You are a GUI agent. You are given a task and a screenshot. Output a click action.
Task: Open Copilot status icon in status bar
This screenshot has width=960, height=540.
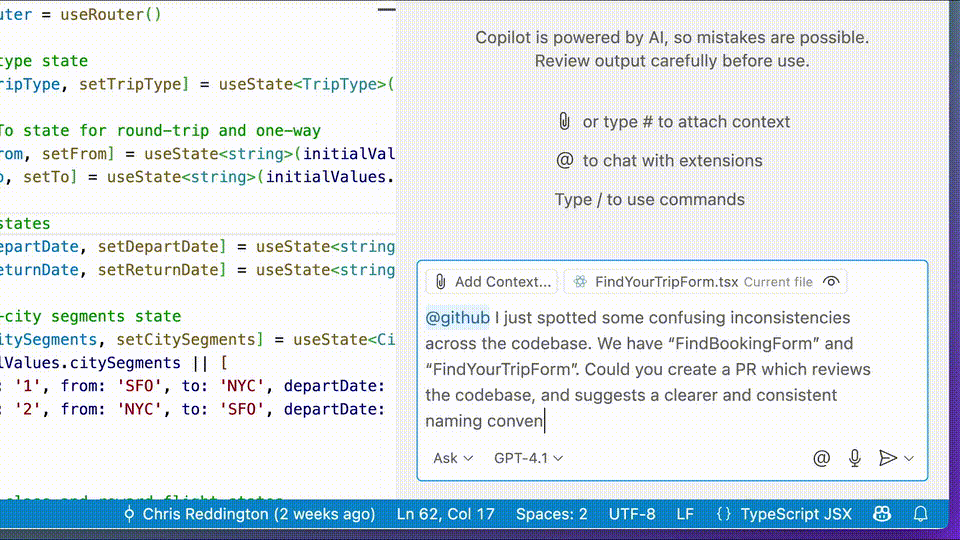pyautogui.click(x=881, y=514)
